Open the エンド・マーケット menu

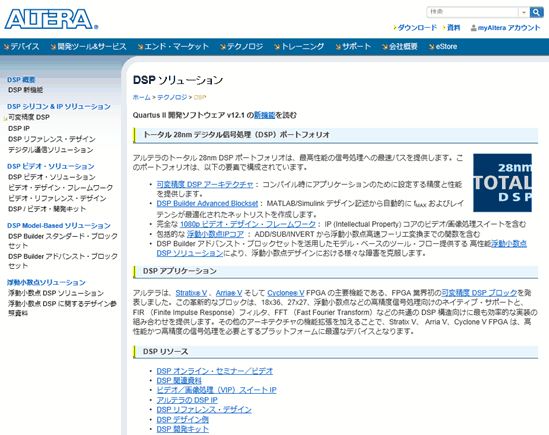176,47
